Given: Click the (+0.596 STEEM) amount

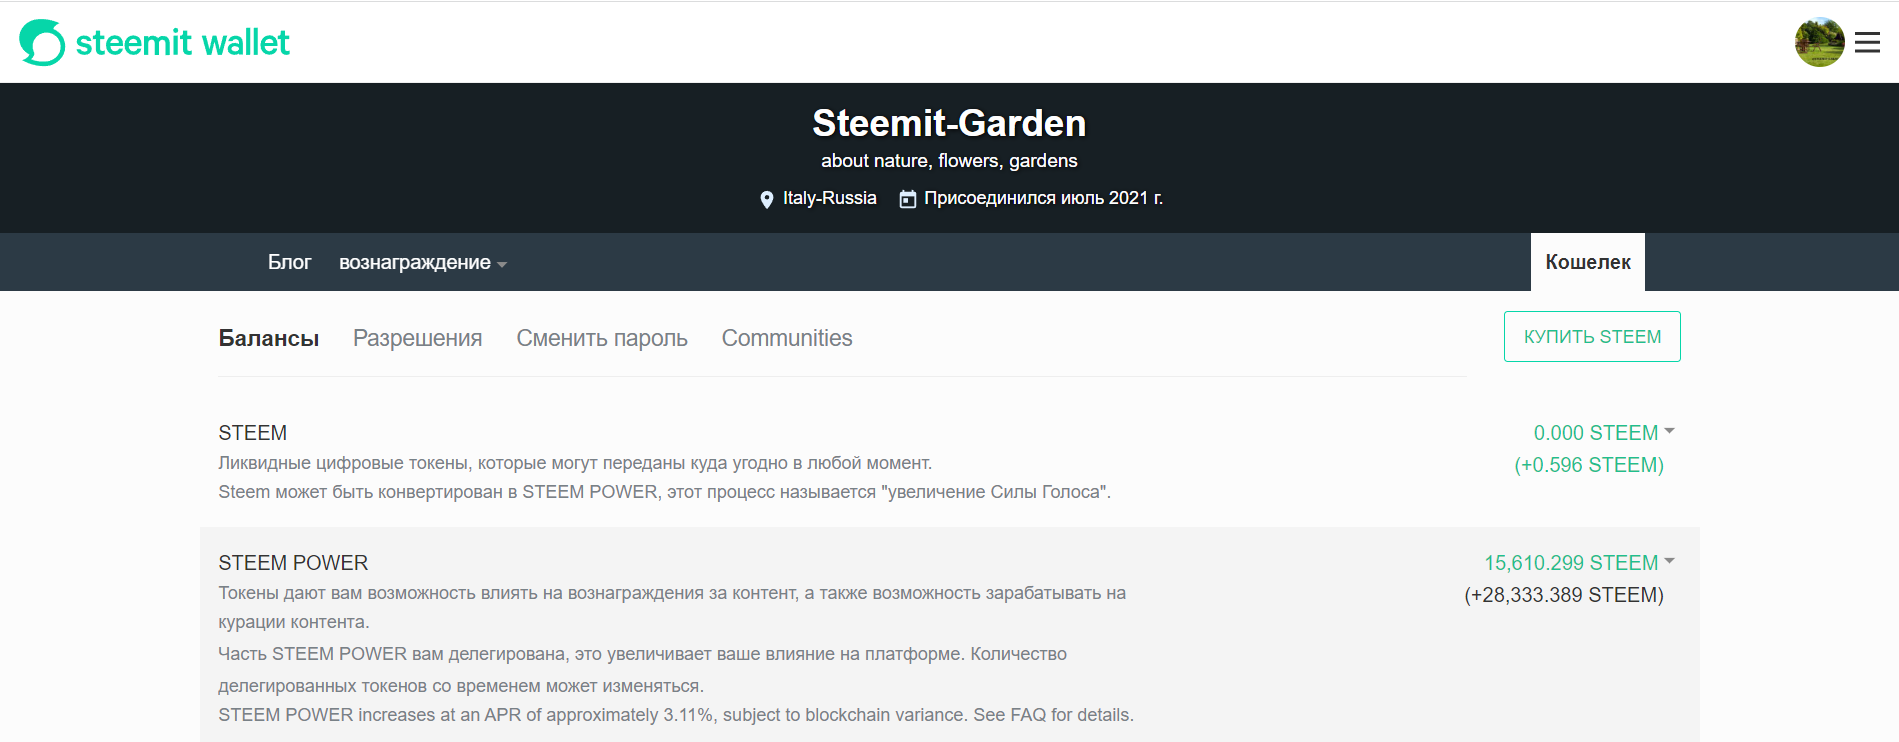Looking at the screenshot, I should tap(1589, 465).
